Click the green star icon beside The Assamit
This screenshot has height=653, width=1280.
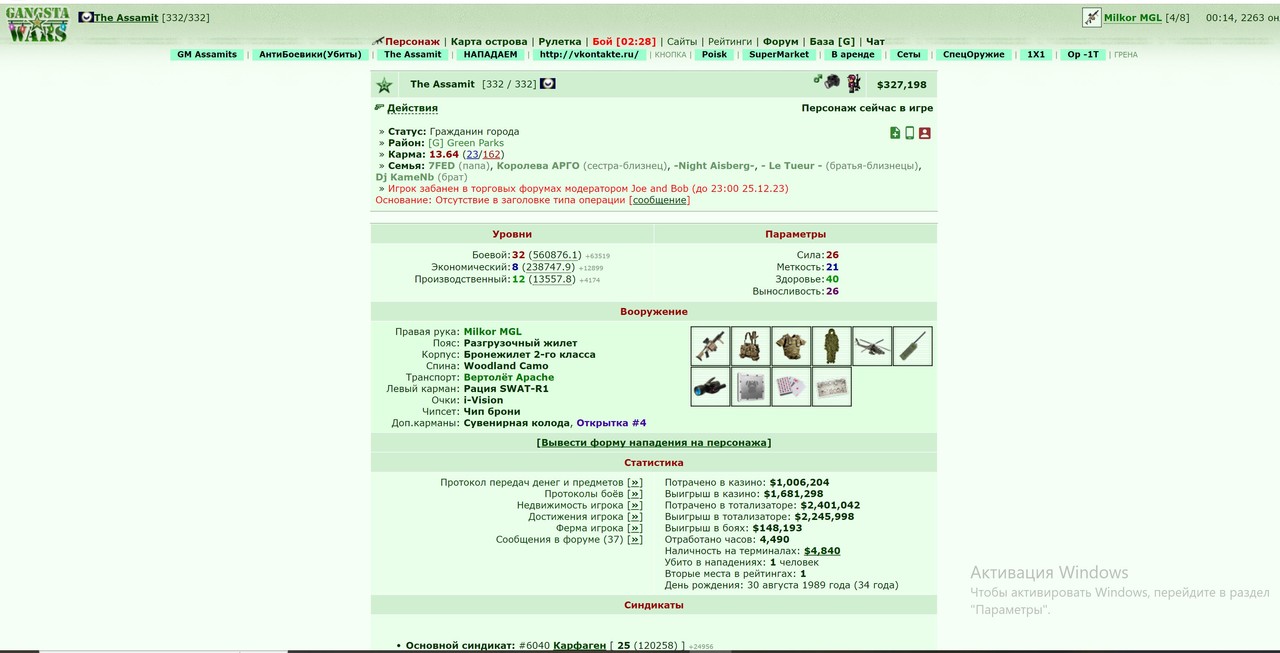point(384,85)
